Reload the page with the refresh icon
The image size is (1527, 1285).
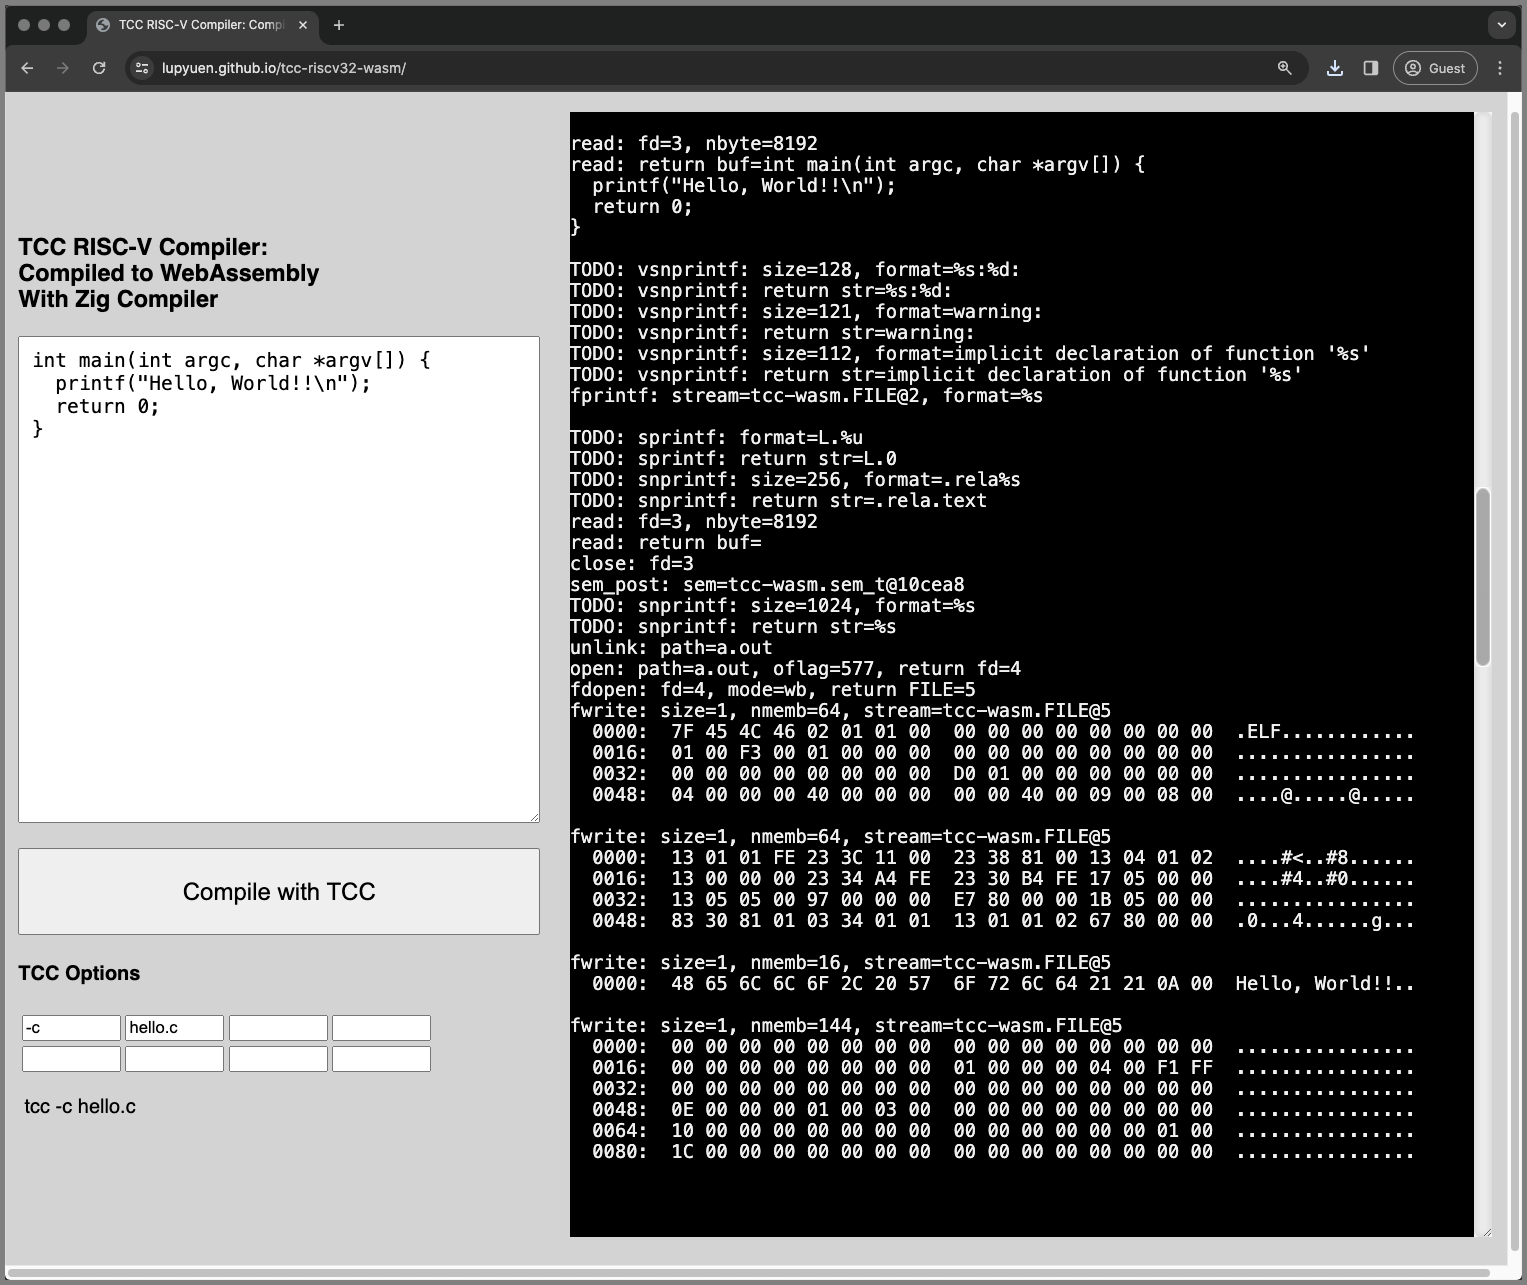[x=99, y=68]
